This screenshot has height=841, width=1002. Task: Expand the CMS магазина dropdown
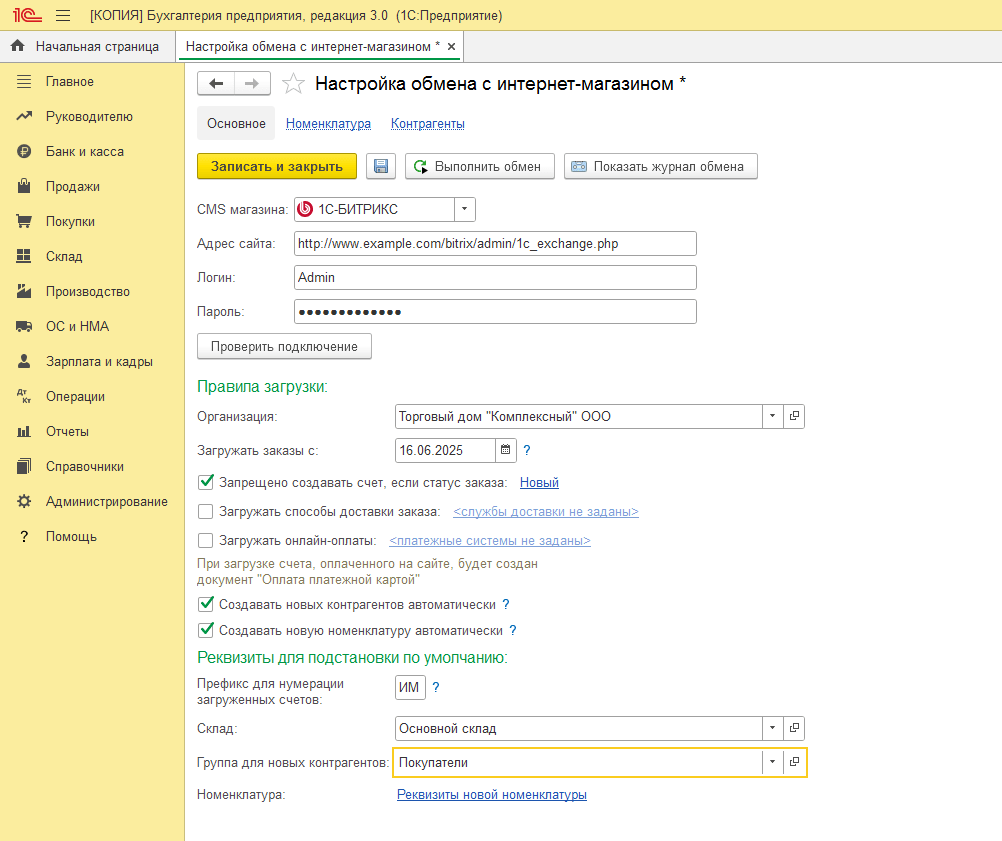pyautogui.click(x=465, y=209)
